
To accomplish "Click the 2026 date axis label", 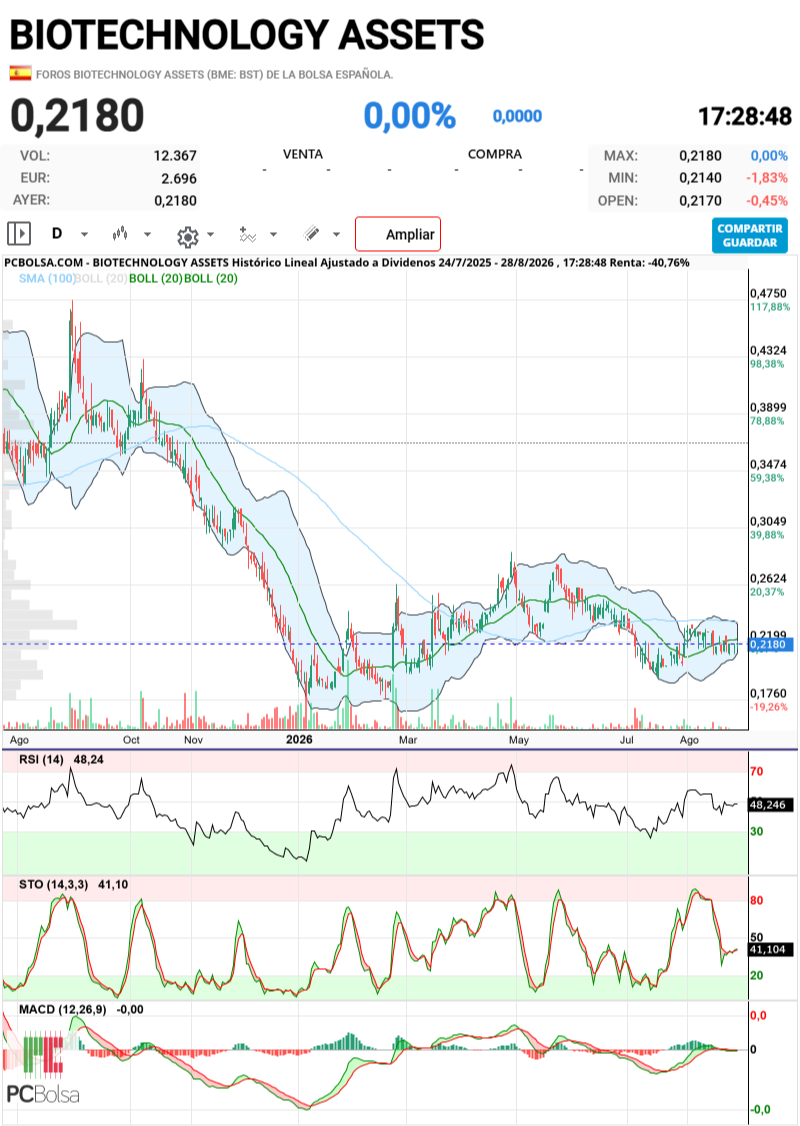I will [299, 740].
